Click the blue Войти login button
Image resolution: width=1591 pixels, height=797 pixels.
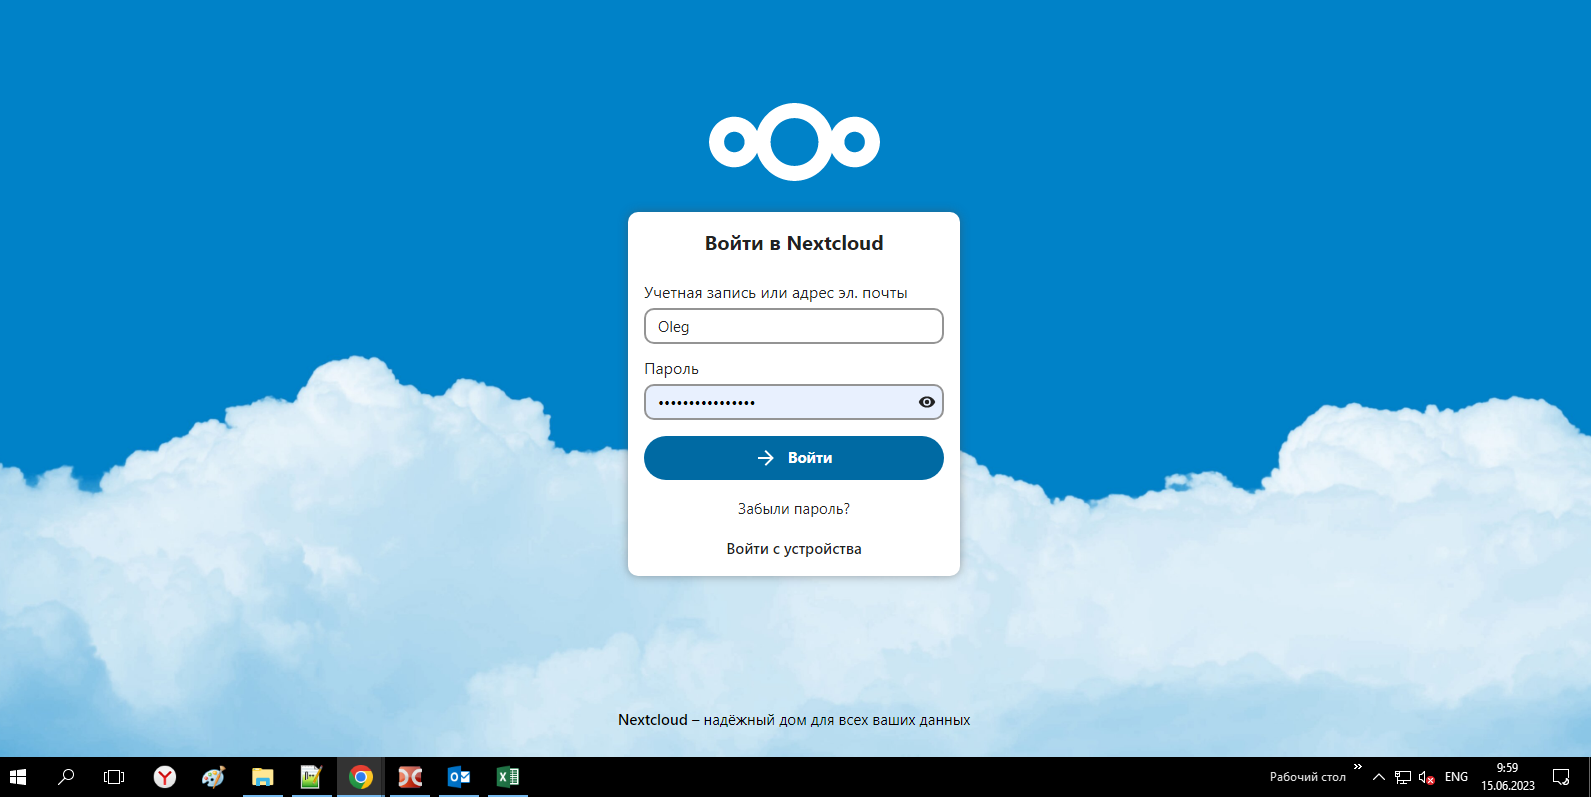point(794,458)
